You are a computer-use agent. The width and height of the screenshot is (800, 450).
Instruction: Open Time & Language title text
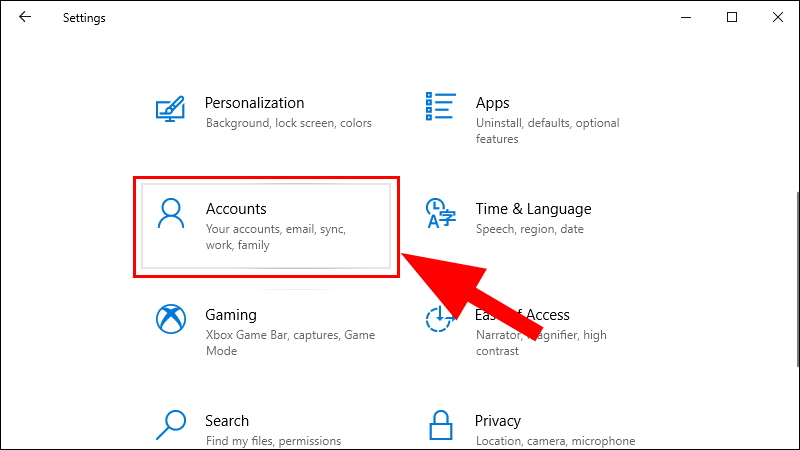click(x=533, y=209)
